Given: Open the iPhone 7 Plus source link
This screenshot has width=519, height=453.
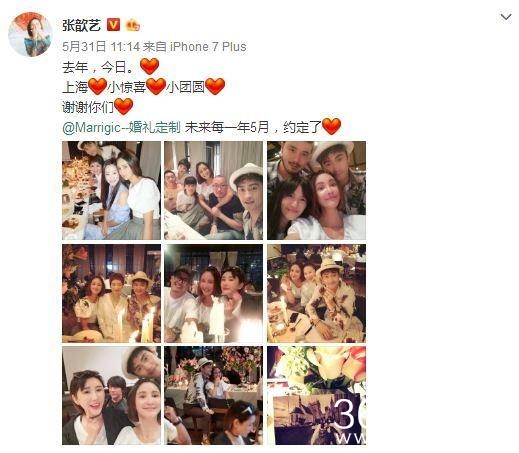Looking at the screenshot, I should [x=208, y=47].
